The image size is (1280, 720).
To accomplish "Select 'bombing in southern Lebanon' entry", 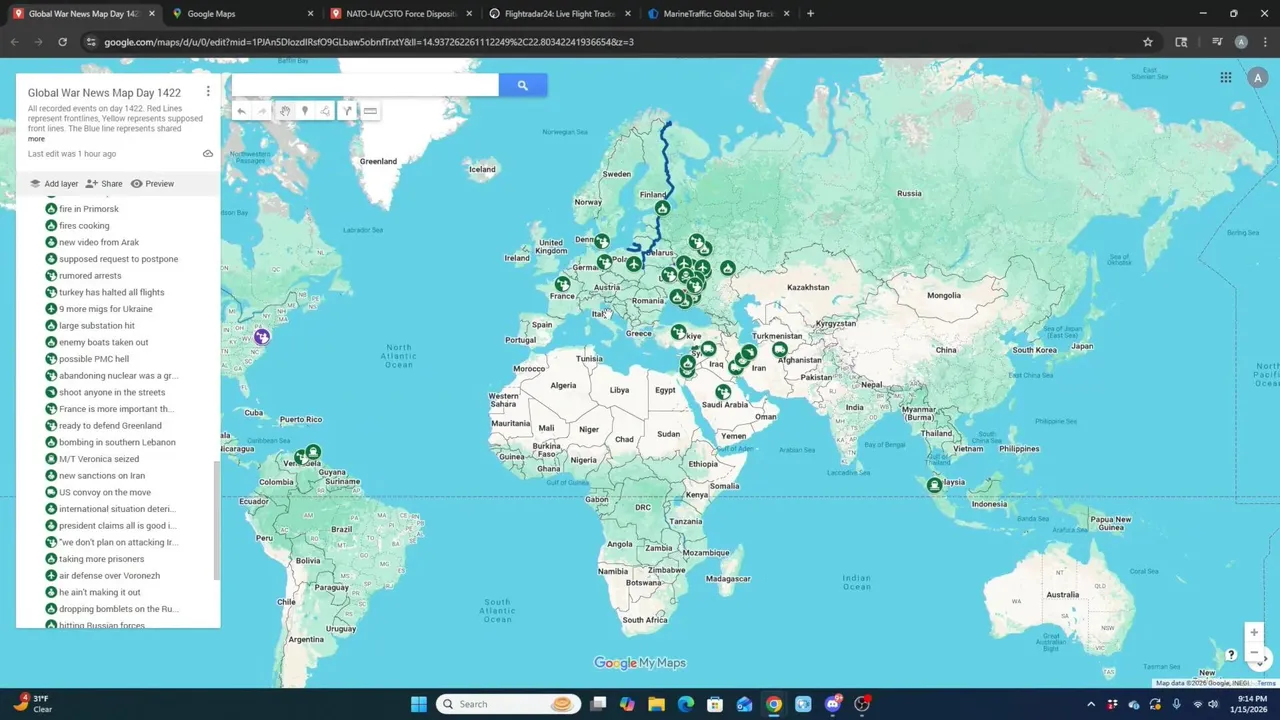I will click(117, 442).
